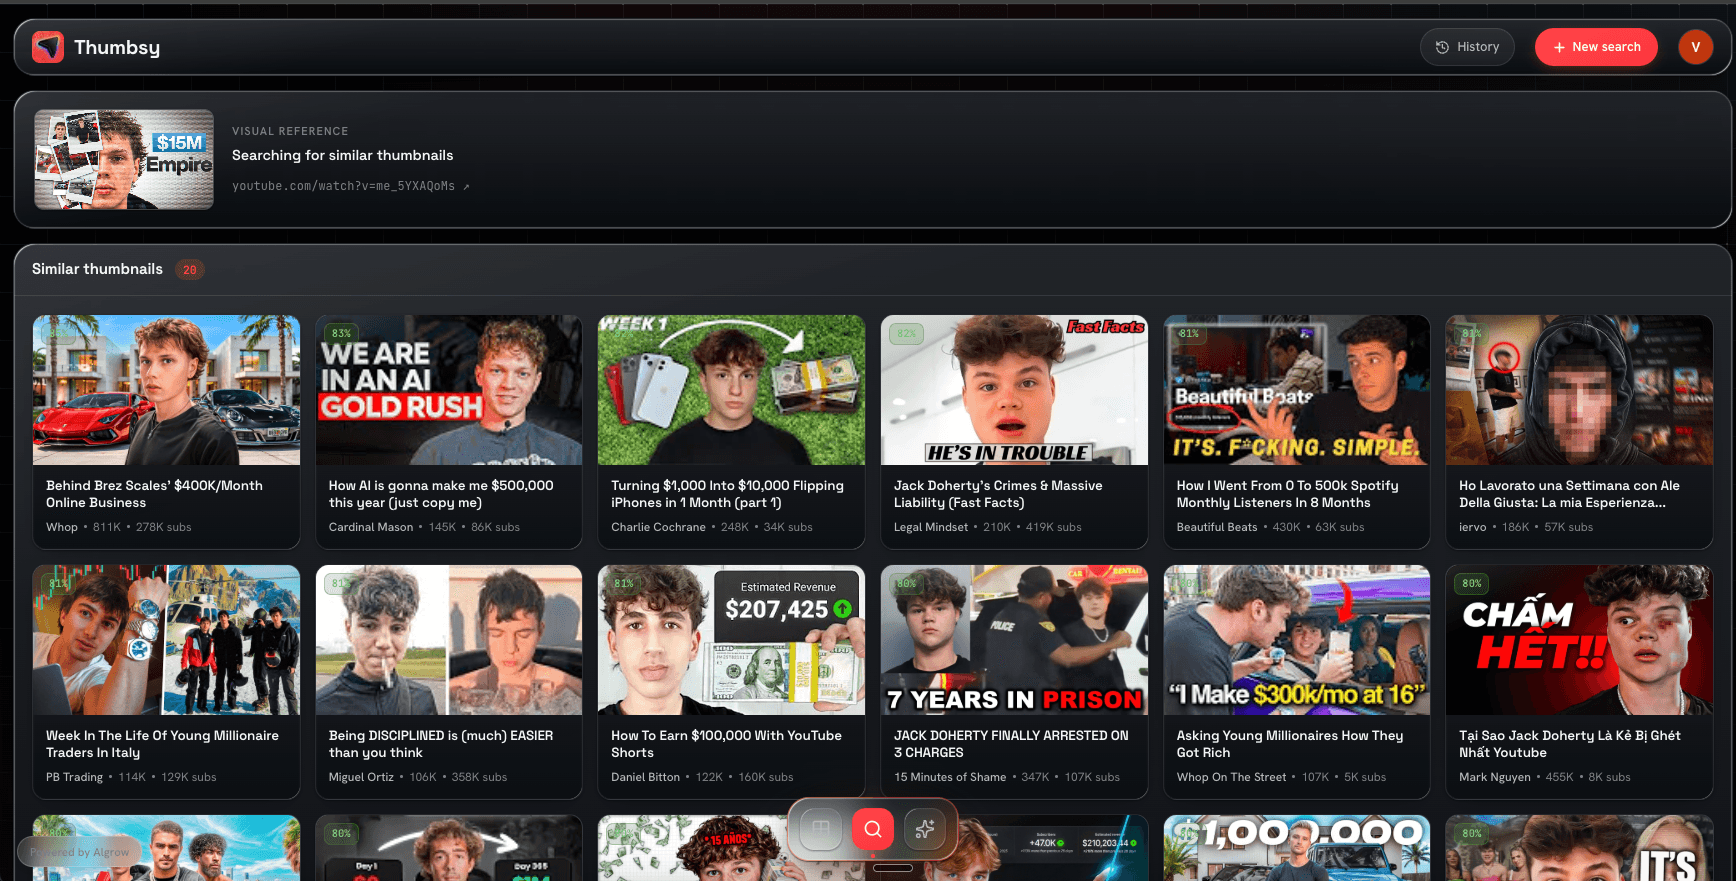Click the '419K subs' stat for Legal Mindset
Screen dimensions: 1736x881
(x=1053, y=527)
